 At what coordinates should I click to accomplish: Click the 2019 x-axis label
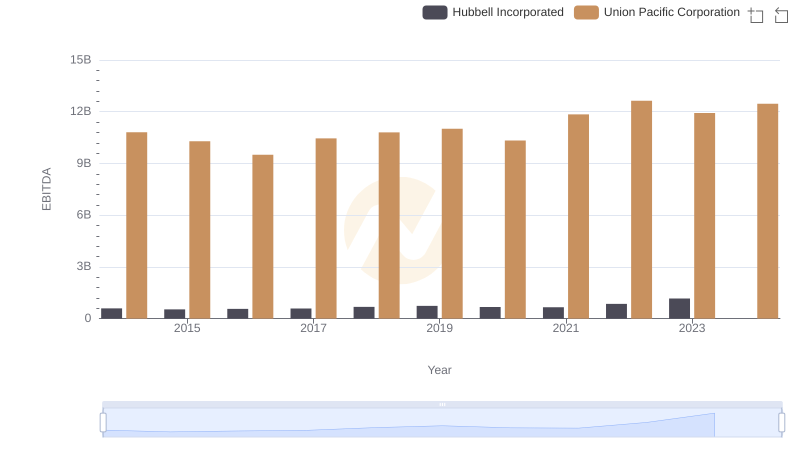pos(439,328)
